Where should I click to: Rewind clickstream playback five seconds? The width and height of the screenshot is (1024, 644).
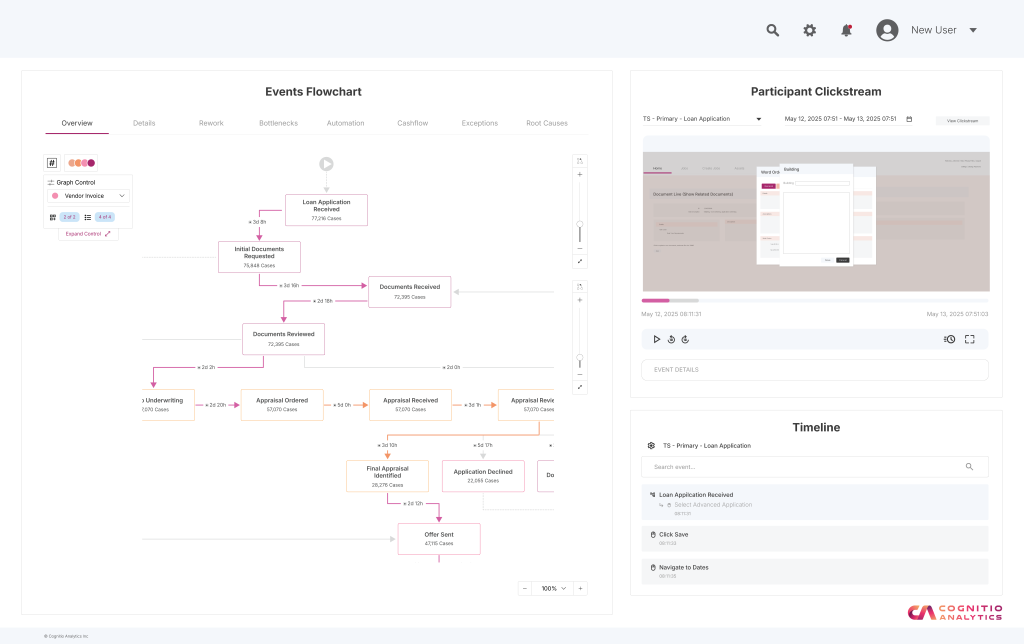(x=671, y=339)
